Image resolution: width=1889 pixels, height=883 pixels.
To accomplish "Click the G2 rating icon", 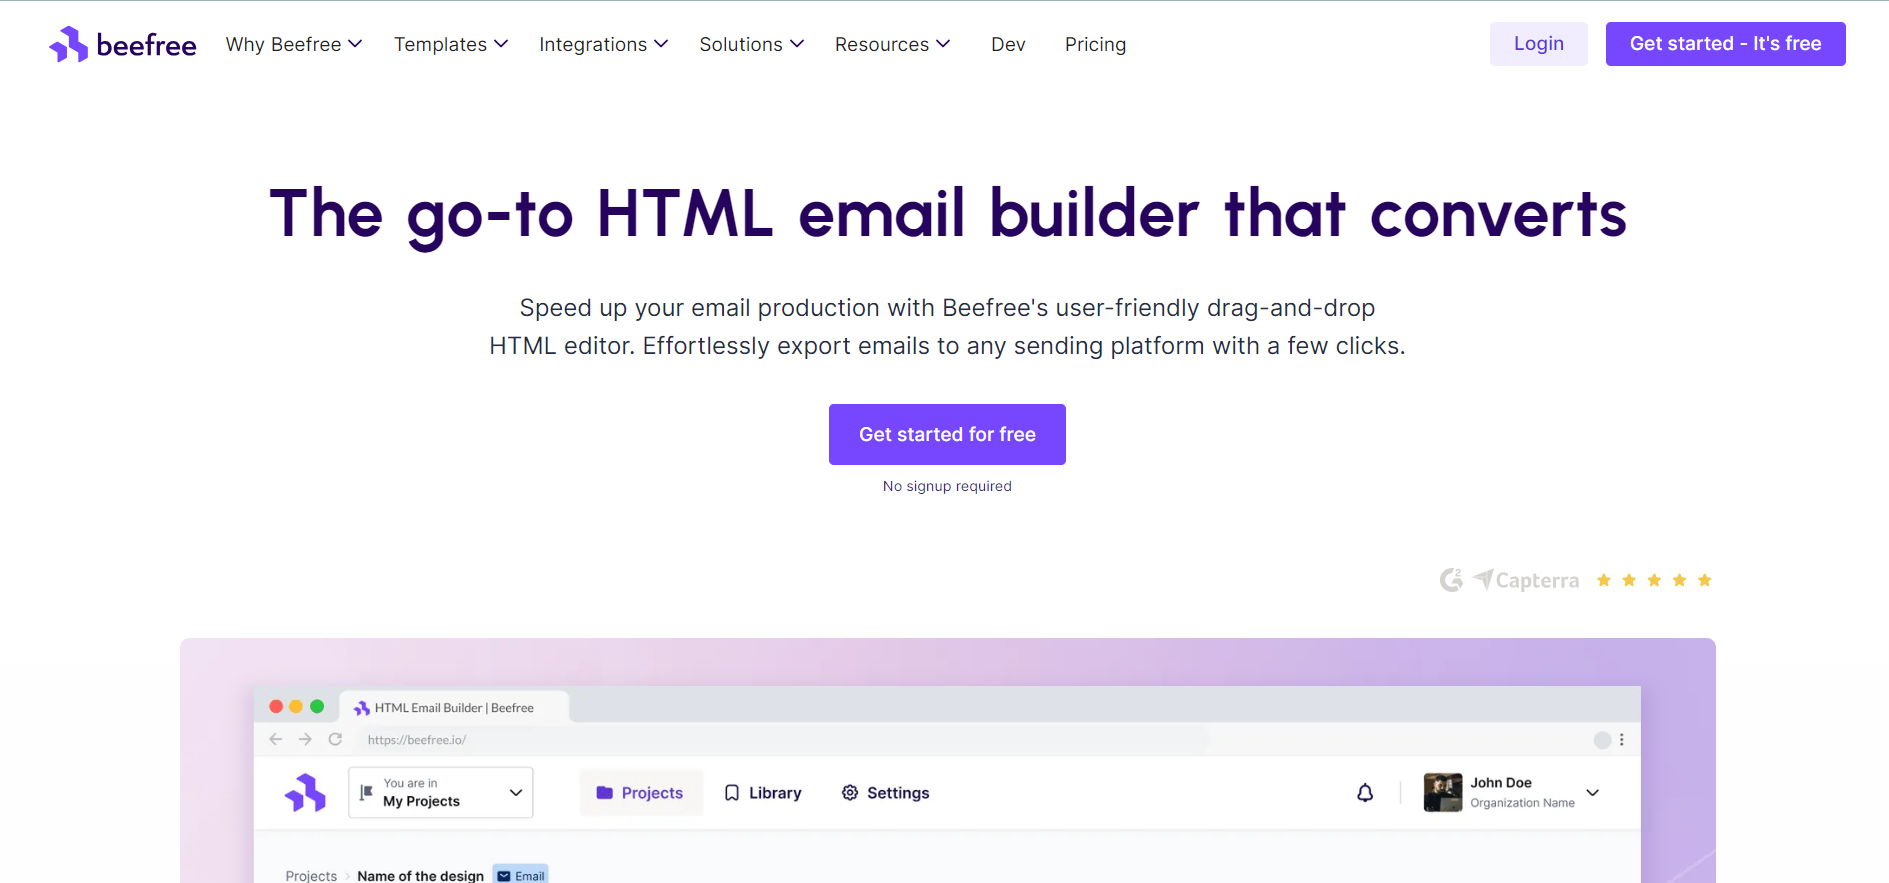I will (1451, 580).
